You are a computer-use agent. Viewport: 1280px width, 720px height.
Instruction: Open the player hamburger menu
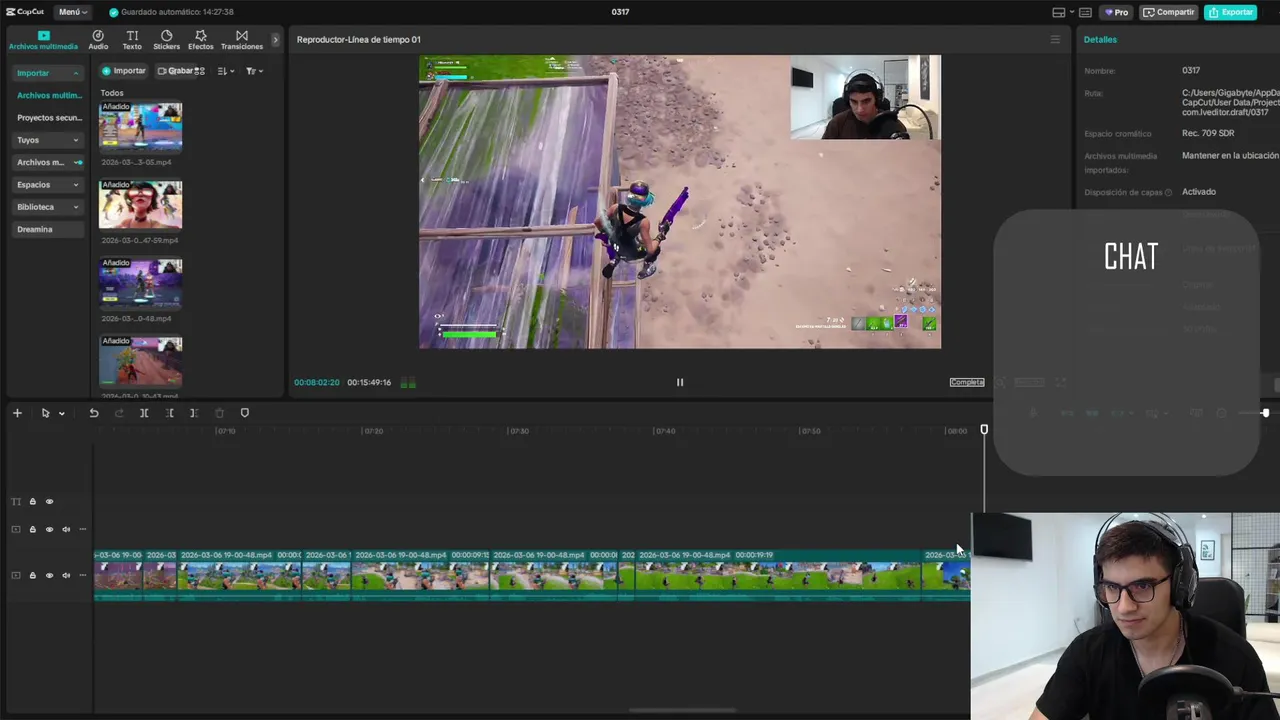click(x=1054, y=40)
